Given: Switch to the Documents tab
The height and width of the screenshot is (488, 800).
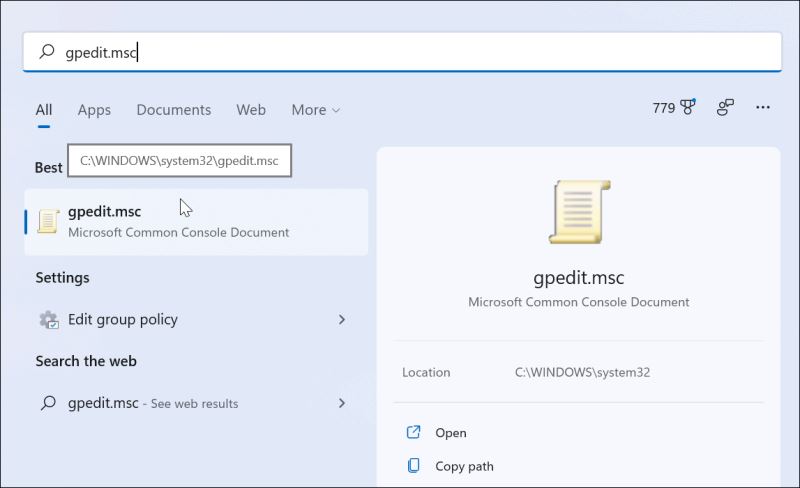Looking at the screenshot, I should (173, 110).
